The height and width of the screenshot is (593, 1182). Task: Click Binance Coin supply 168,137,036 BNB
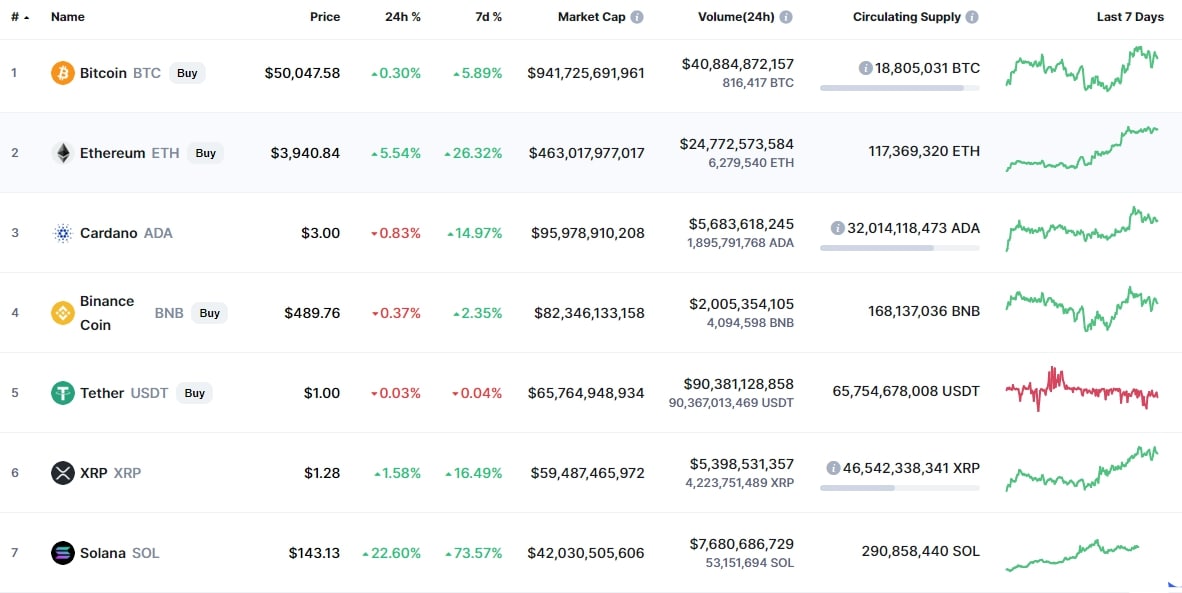pos(924,313)
